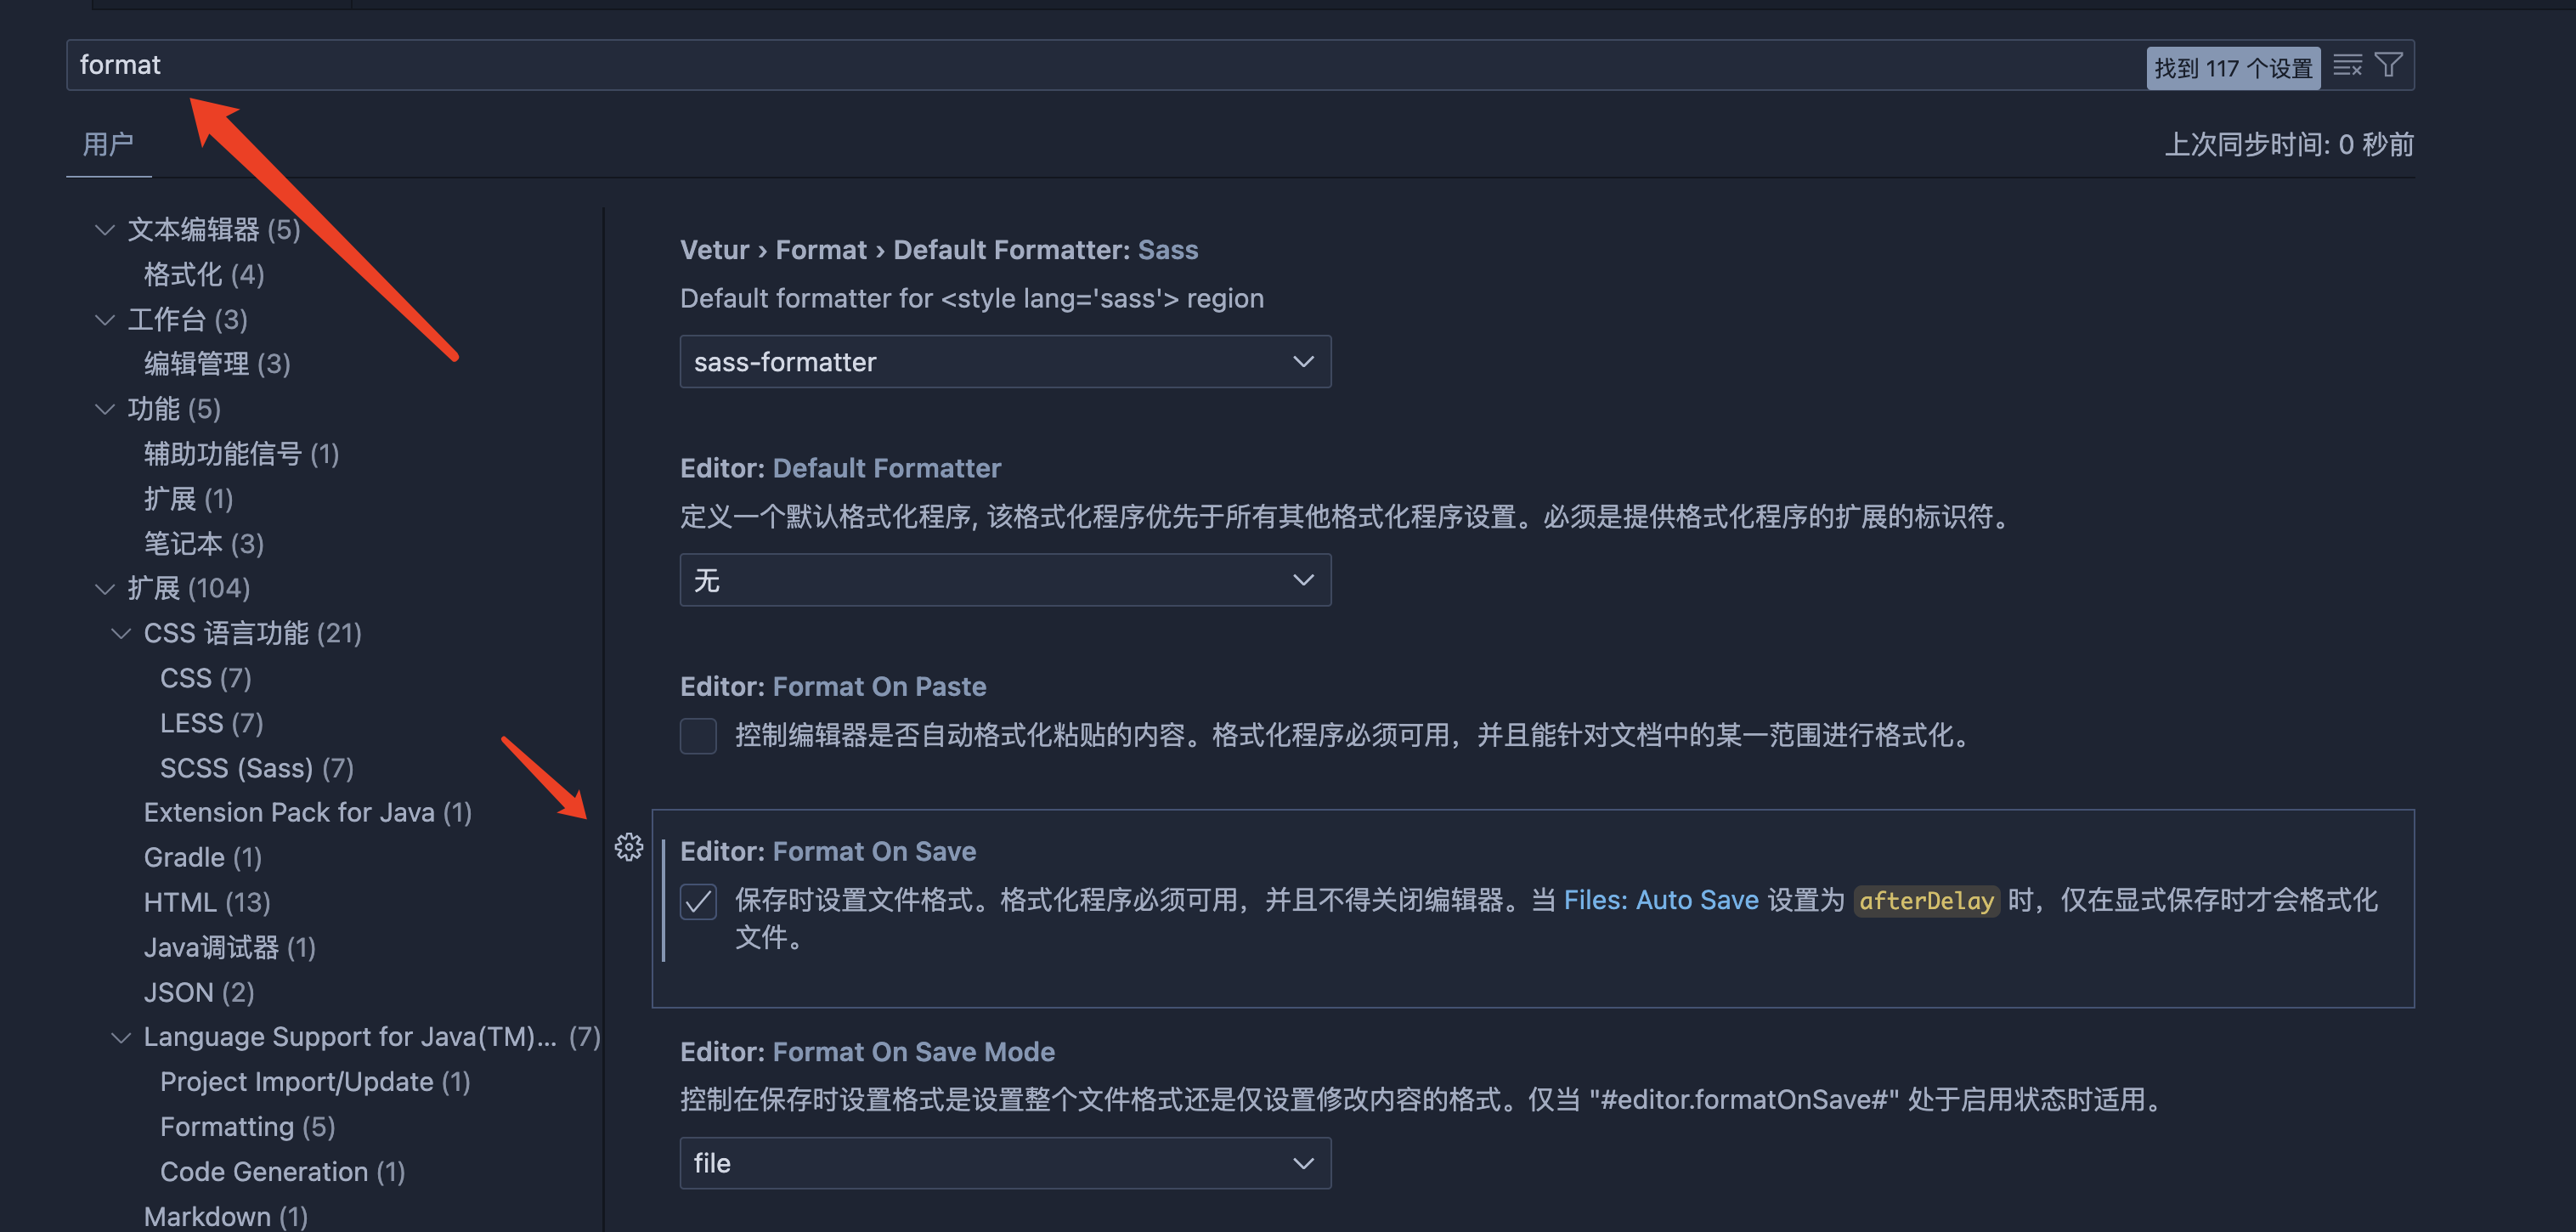The image size is (2576, 1232).
Task: Collapse CSS 语言功能 chevron
Action: [x=121, y=634]
